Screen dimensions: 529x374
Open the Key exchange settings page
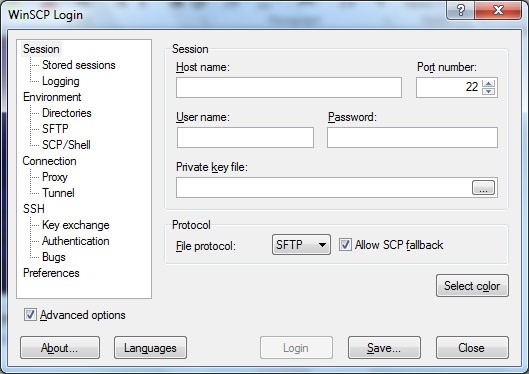pos(76,225)
